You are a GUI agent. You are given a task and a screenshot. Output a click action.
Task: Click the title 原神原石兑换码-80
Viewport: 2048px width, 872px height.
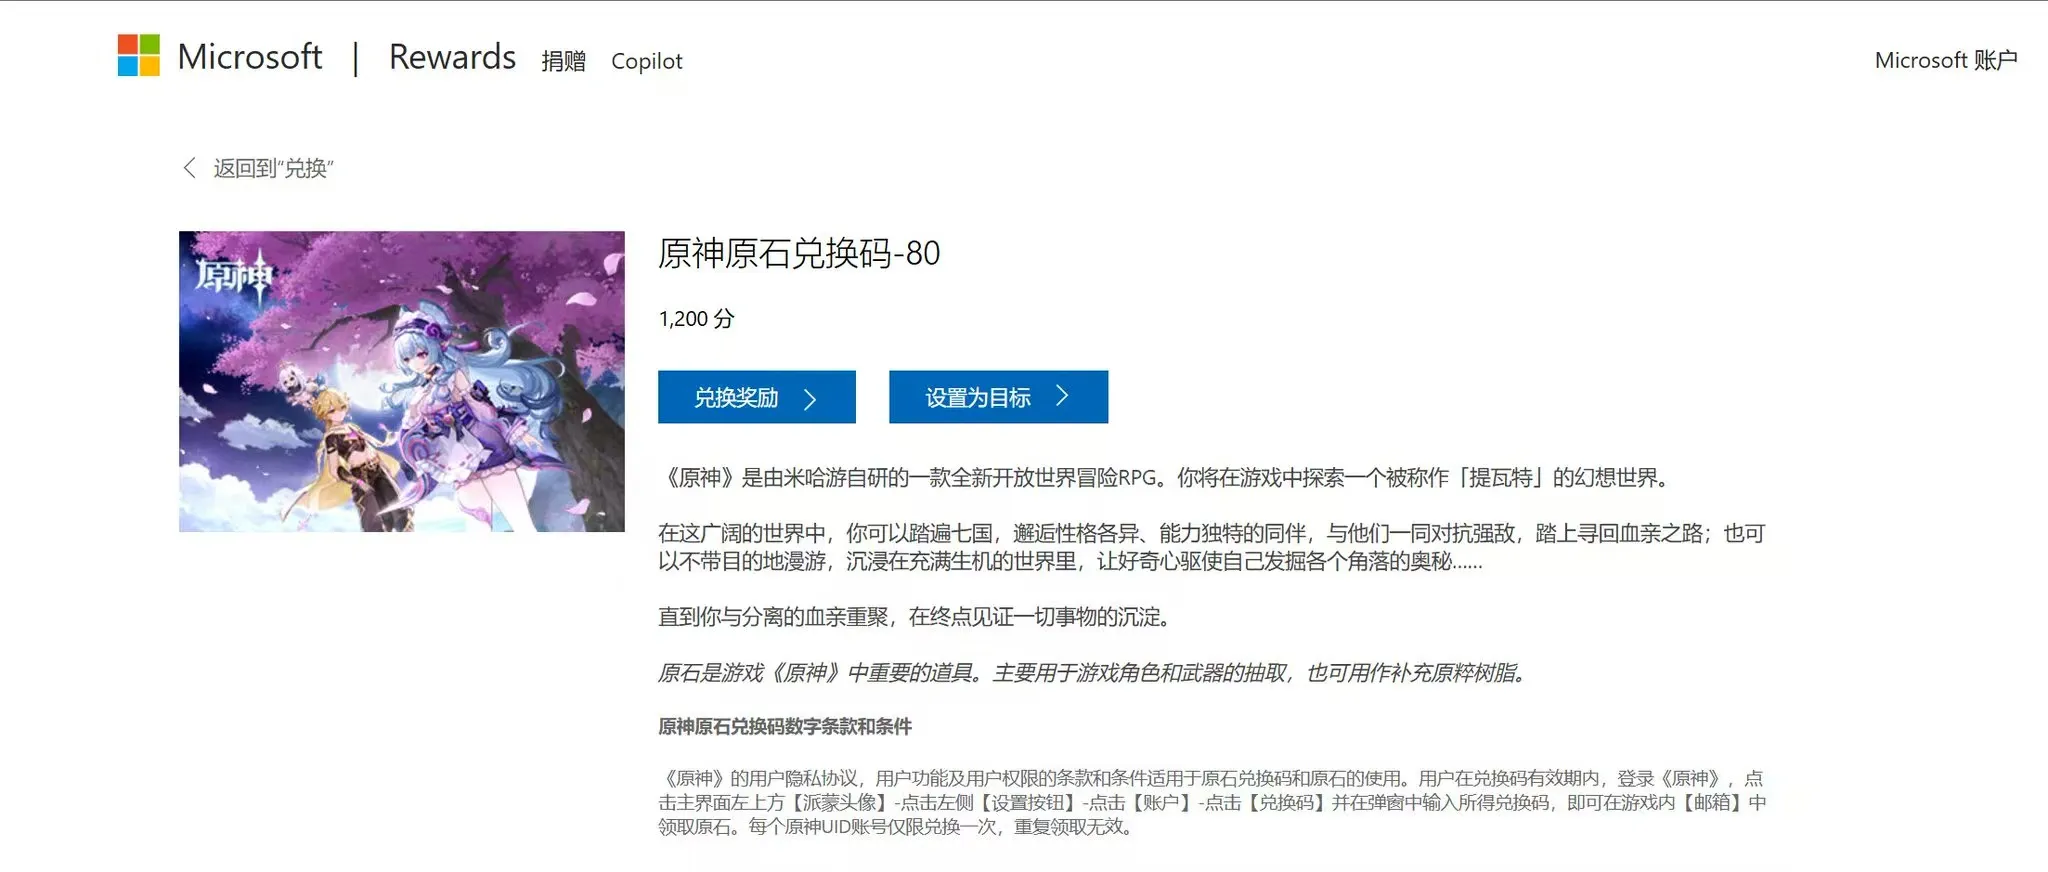798,253
